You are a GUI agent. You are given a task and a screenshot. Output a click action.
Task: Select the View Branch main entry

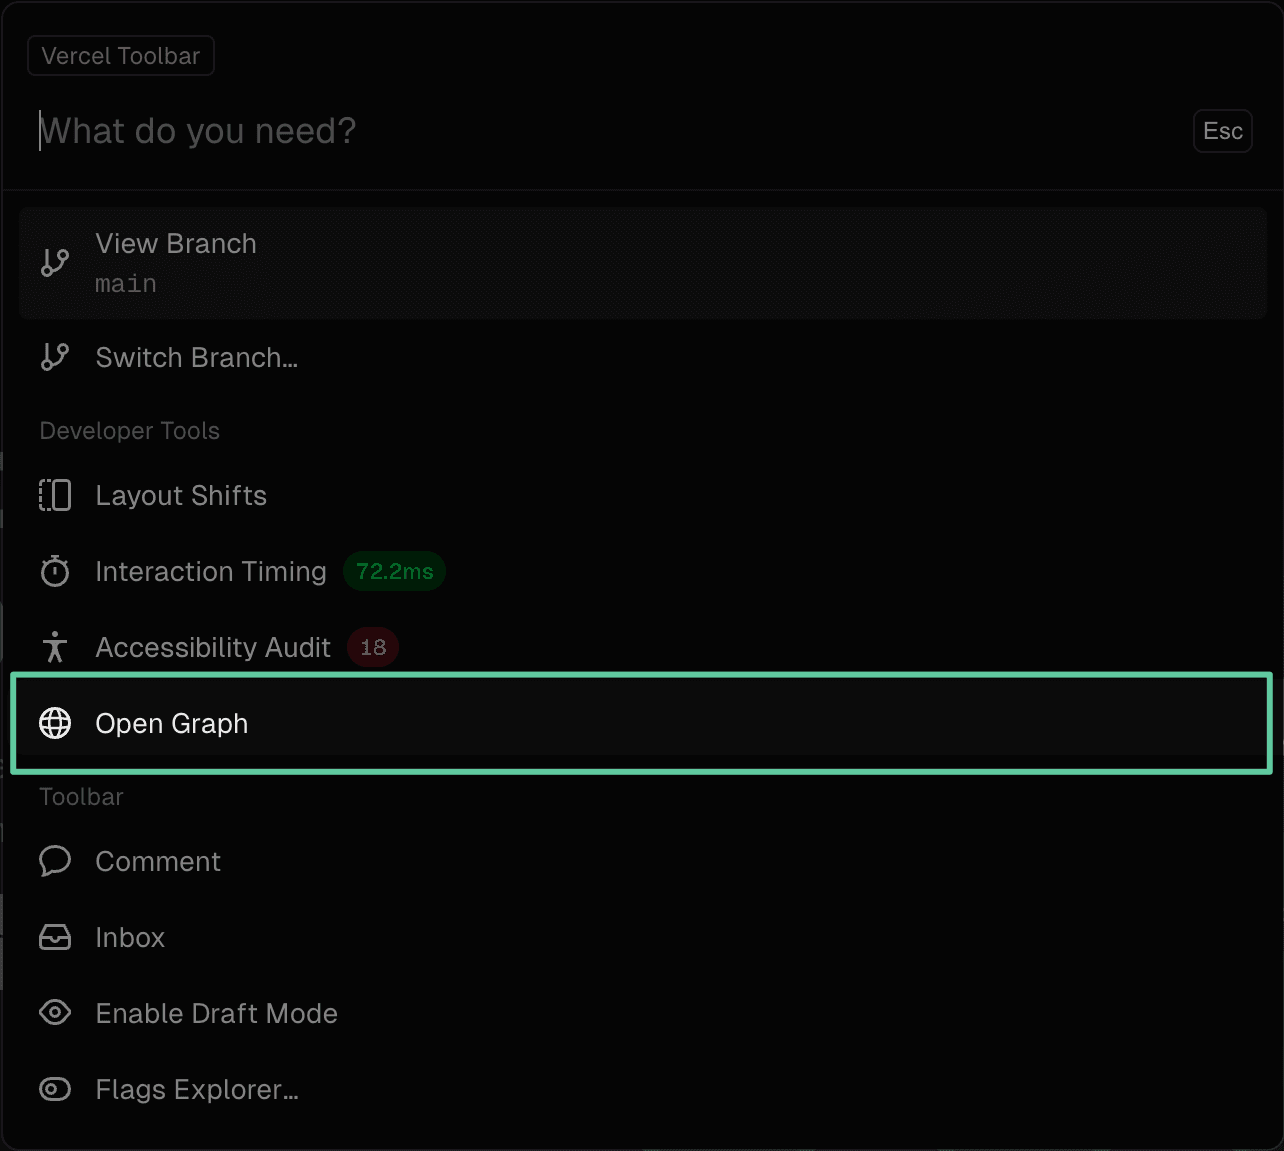point(643,263)
